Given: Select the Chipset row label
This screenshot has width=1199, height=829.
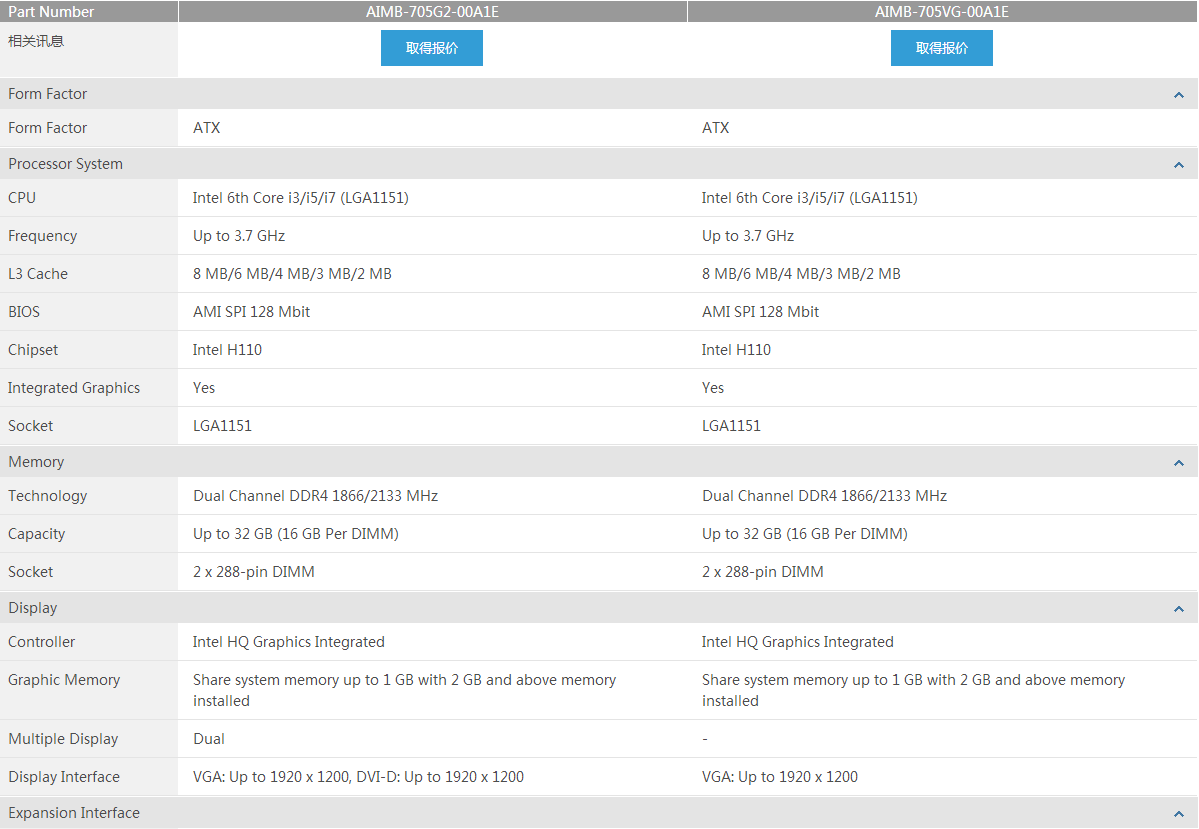Looking at the screenshot, I should [33, 350].
